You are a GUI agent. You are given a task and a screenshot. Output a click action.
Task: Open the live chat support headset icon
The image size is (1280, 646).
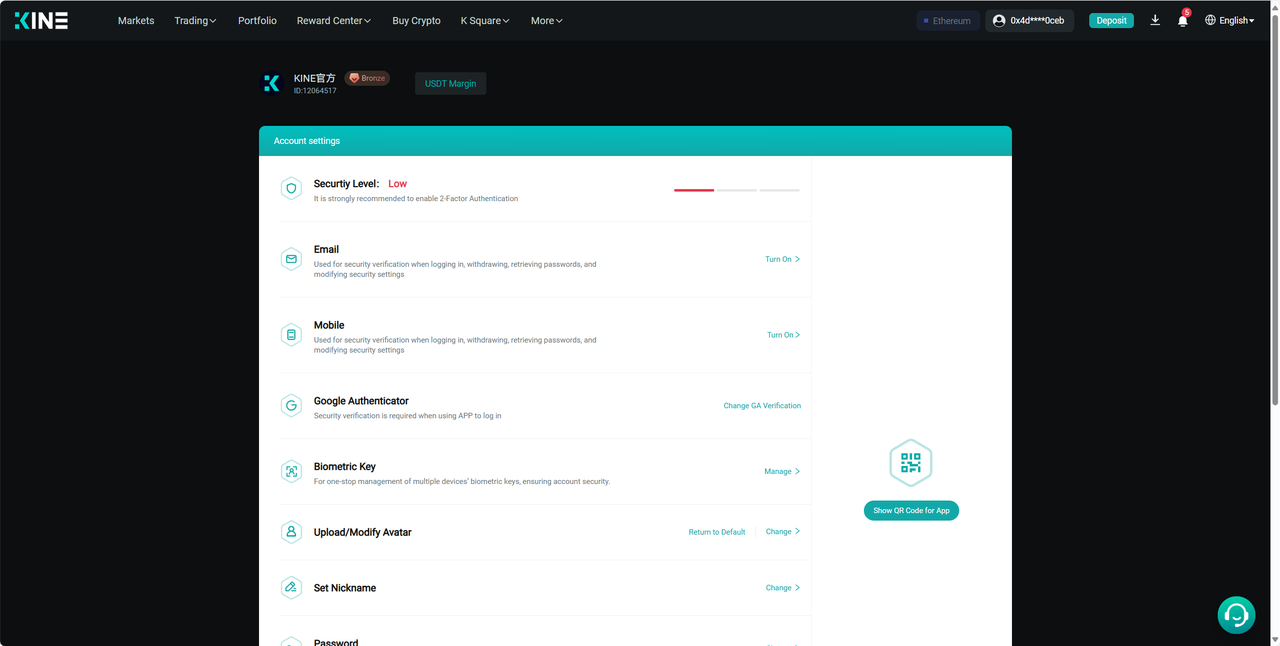click(x=1236, y=615)
